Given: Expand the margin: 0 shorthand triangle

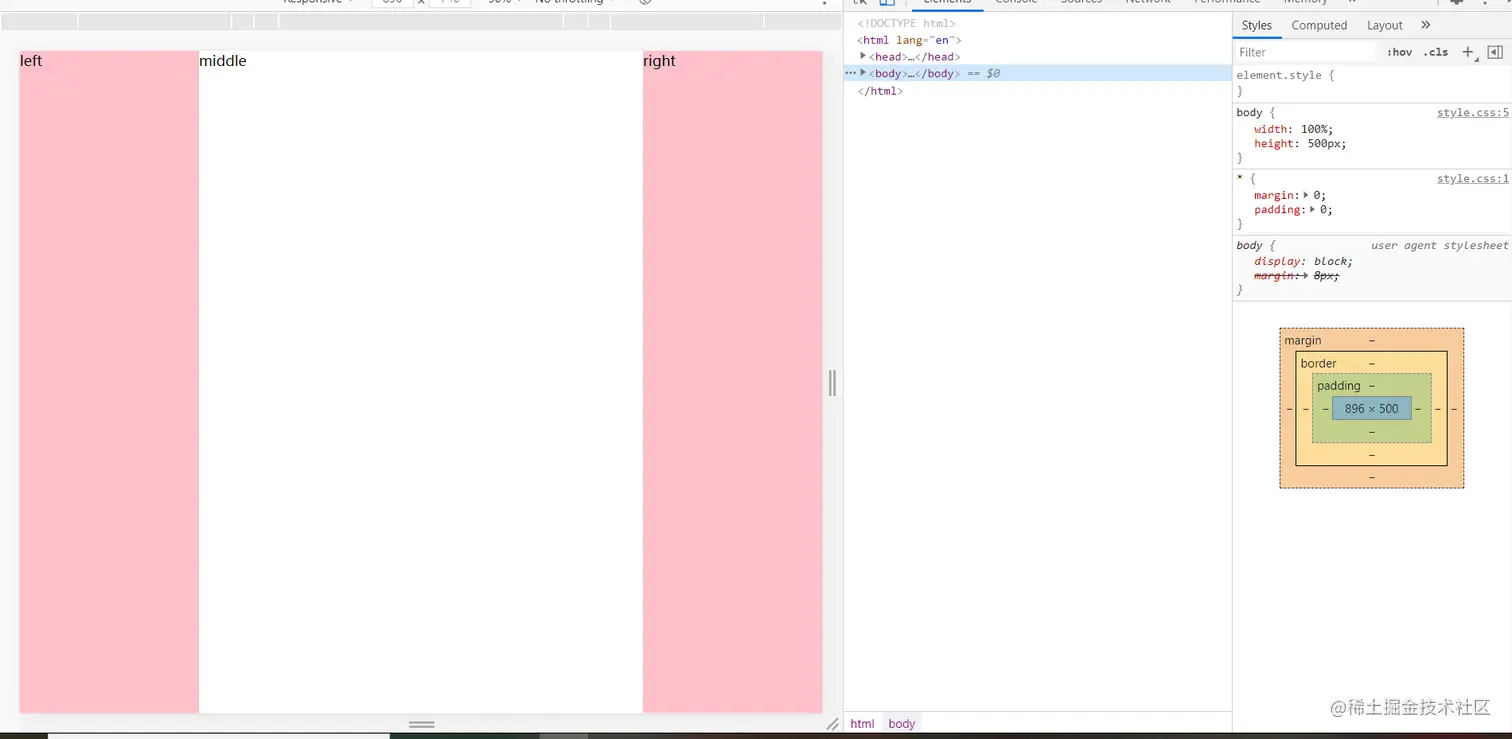Looking at the screenshot, I should coord(1306,195).
